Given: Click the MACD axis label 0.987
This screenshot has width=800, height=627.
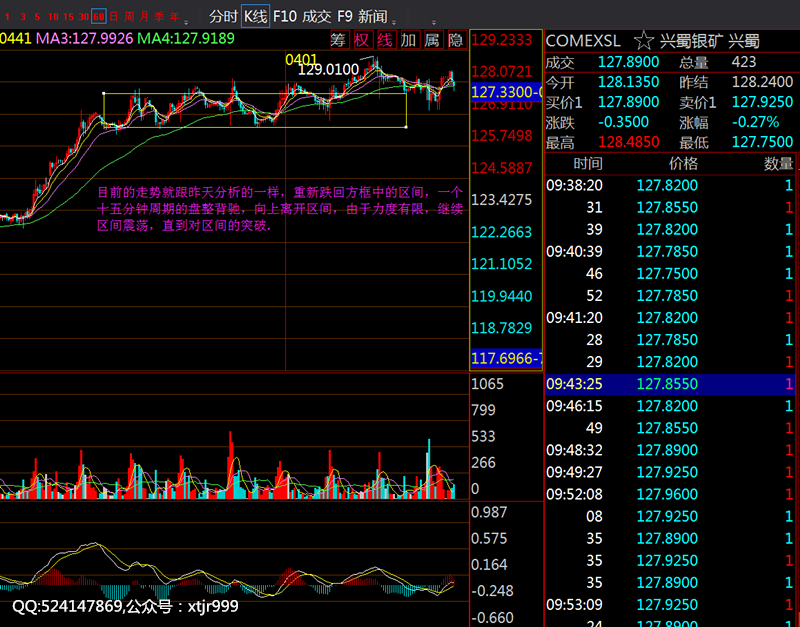Looking at the screenshot, I should (x=489, y=512).
